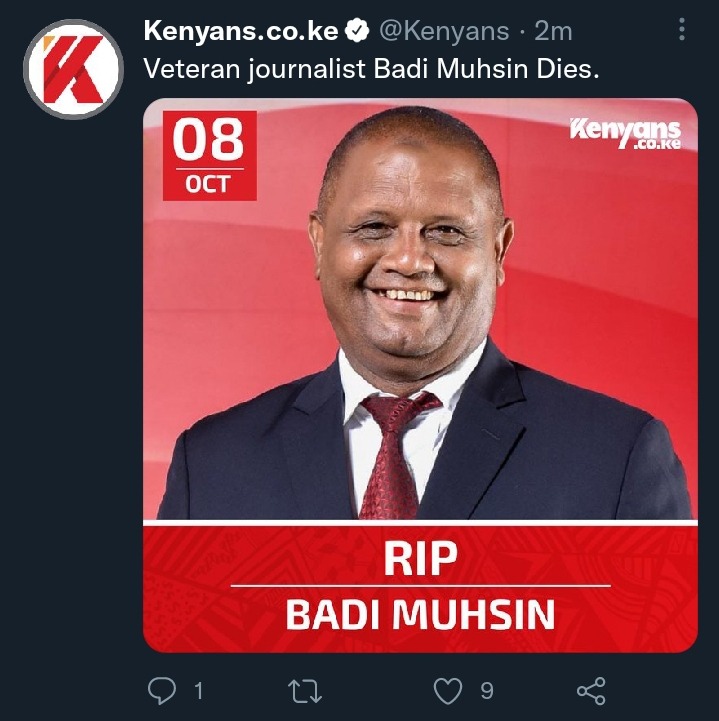Click the man's portrait in the photo
Image resolution: width=719 pixels, height=721 pixels.
[423, 313]
